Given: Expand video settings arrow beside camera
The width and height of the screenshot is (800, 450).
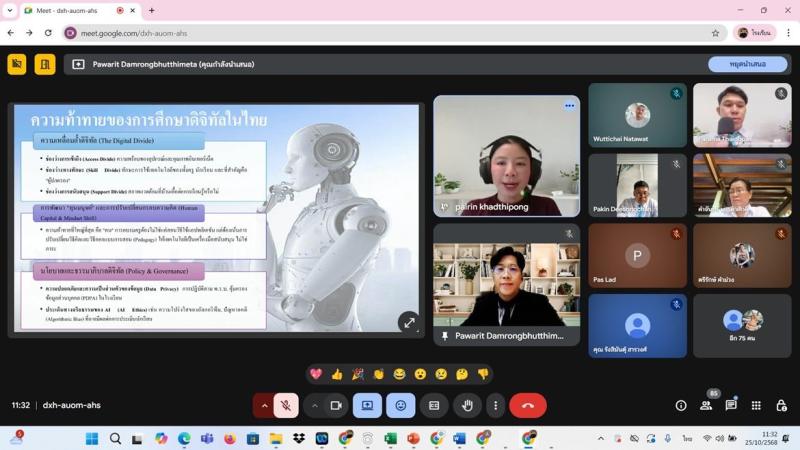Looking at the screenshot, I should coord(314,405).
